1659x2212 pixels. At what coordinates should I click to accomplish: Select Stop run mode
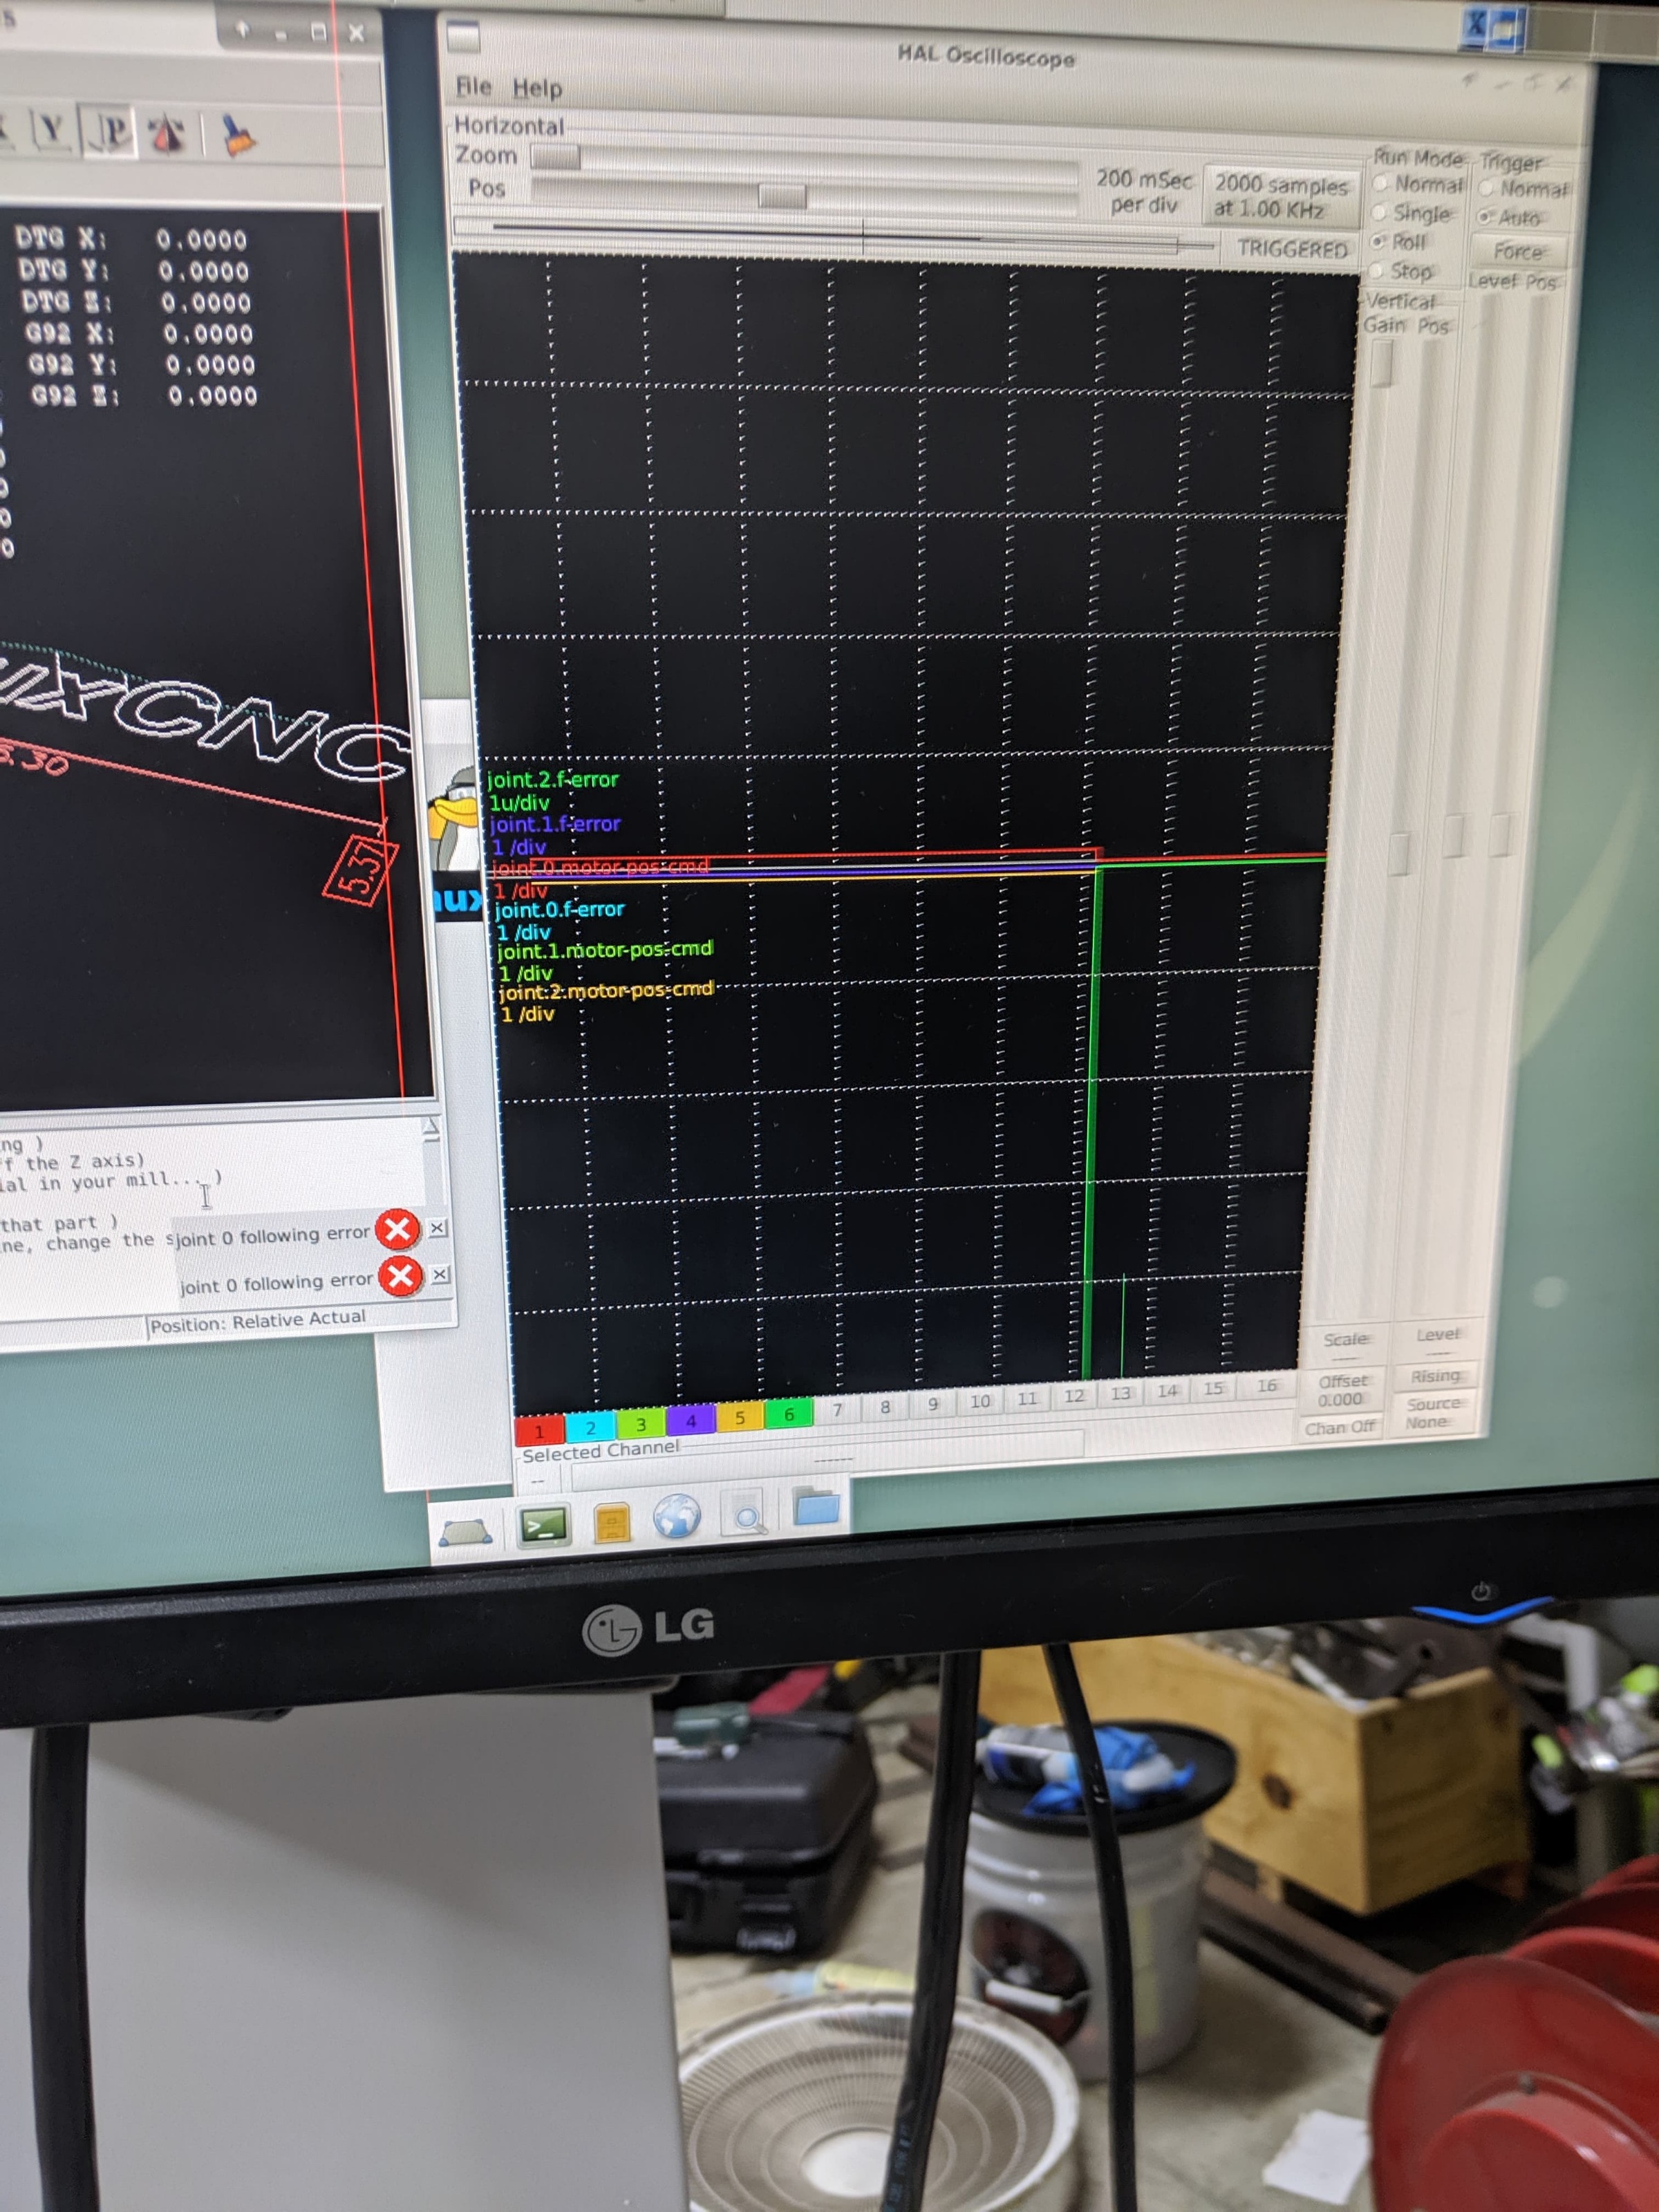coord(1401,271)
